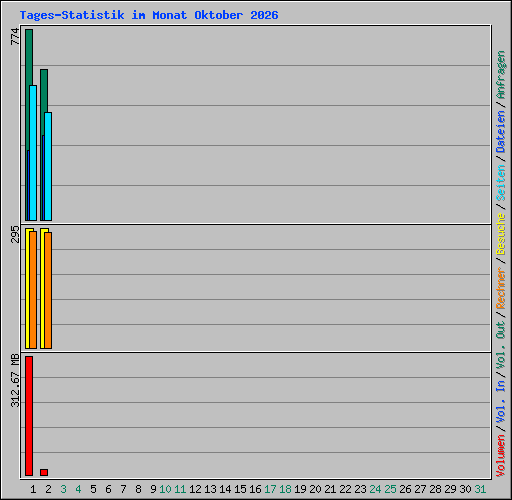Click the cyan Seiten bar for day 2
512x500 pixels.
pos(48,166)
